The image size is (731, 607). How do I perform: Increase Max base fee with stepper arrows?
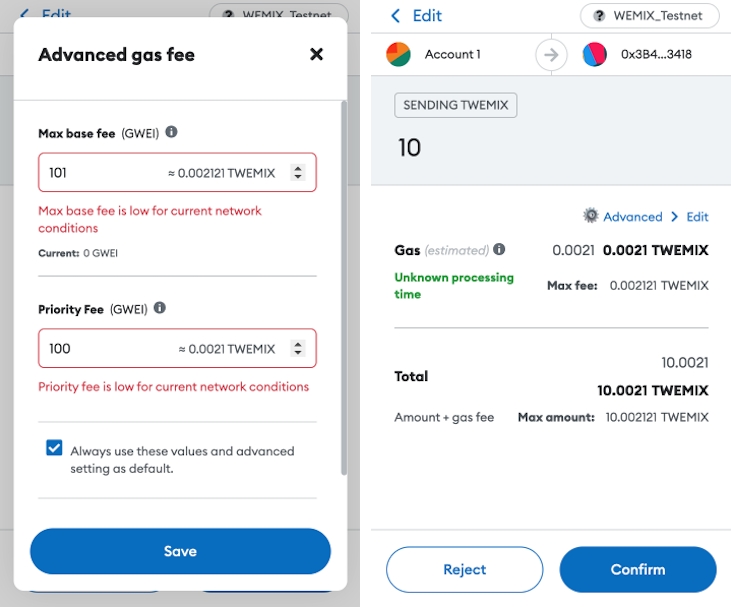click(298, 168)
